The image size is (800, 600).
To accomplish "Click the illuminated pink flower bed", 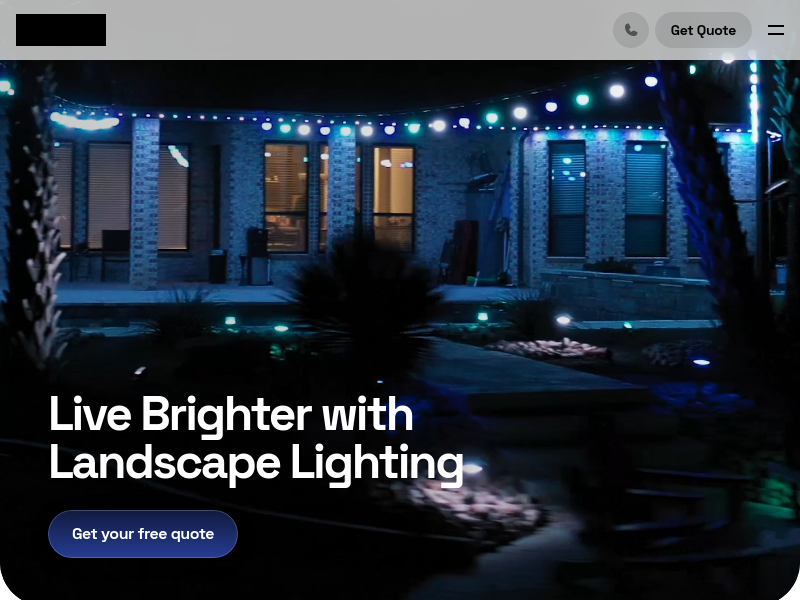I will (548, 348).
